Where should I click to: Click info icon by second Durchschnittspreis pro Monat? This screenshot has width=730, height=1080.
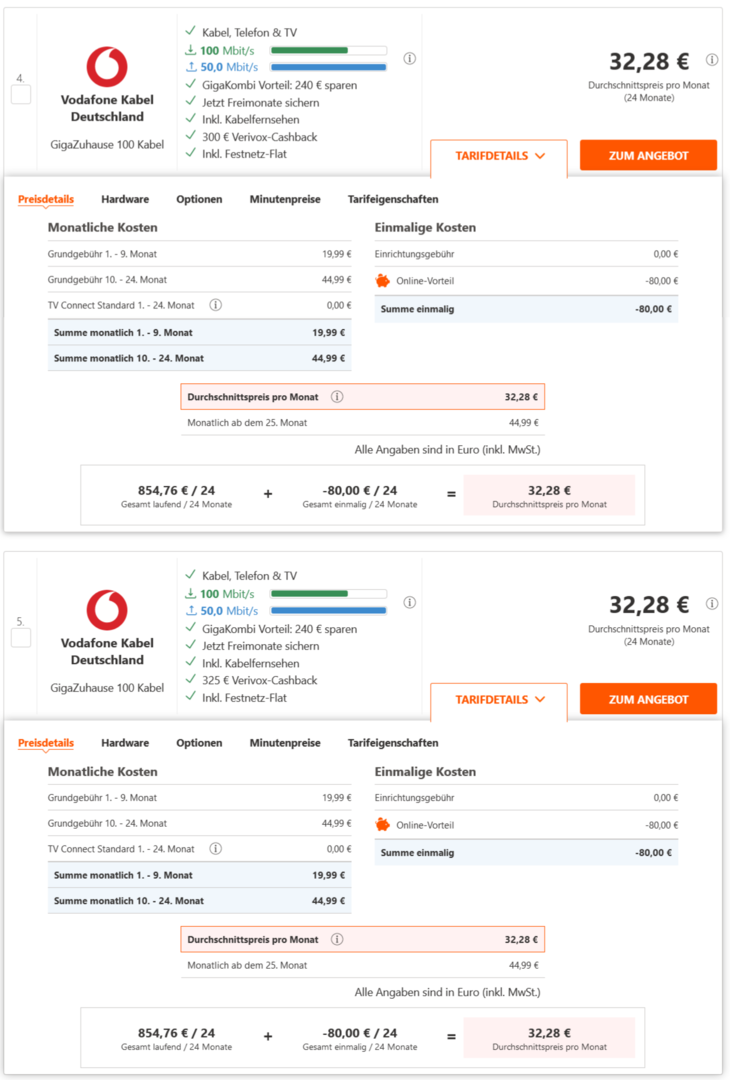click(337, 940)
